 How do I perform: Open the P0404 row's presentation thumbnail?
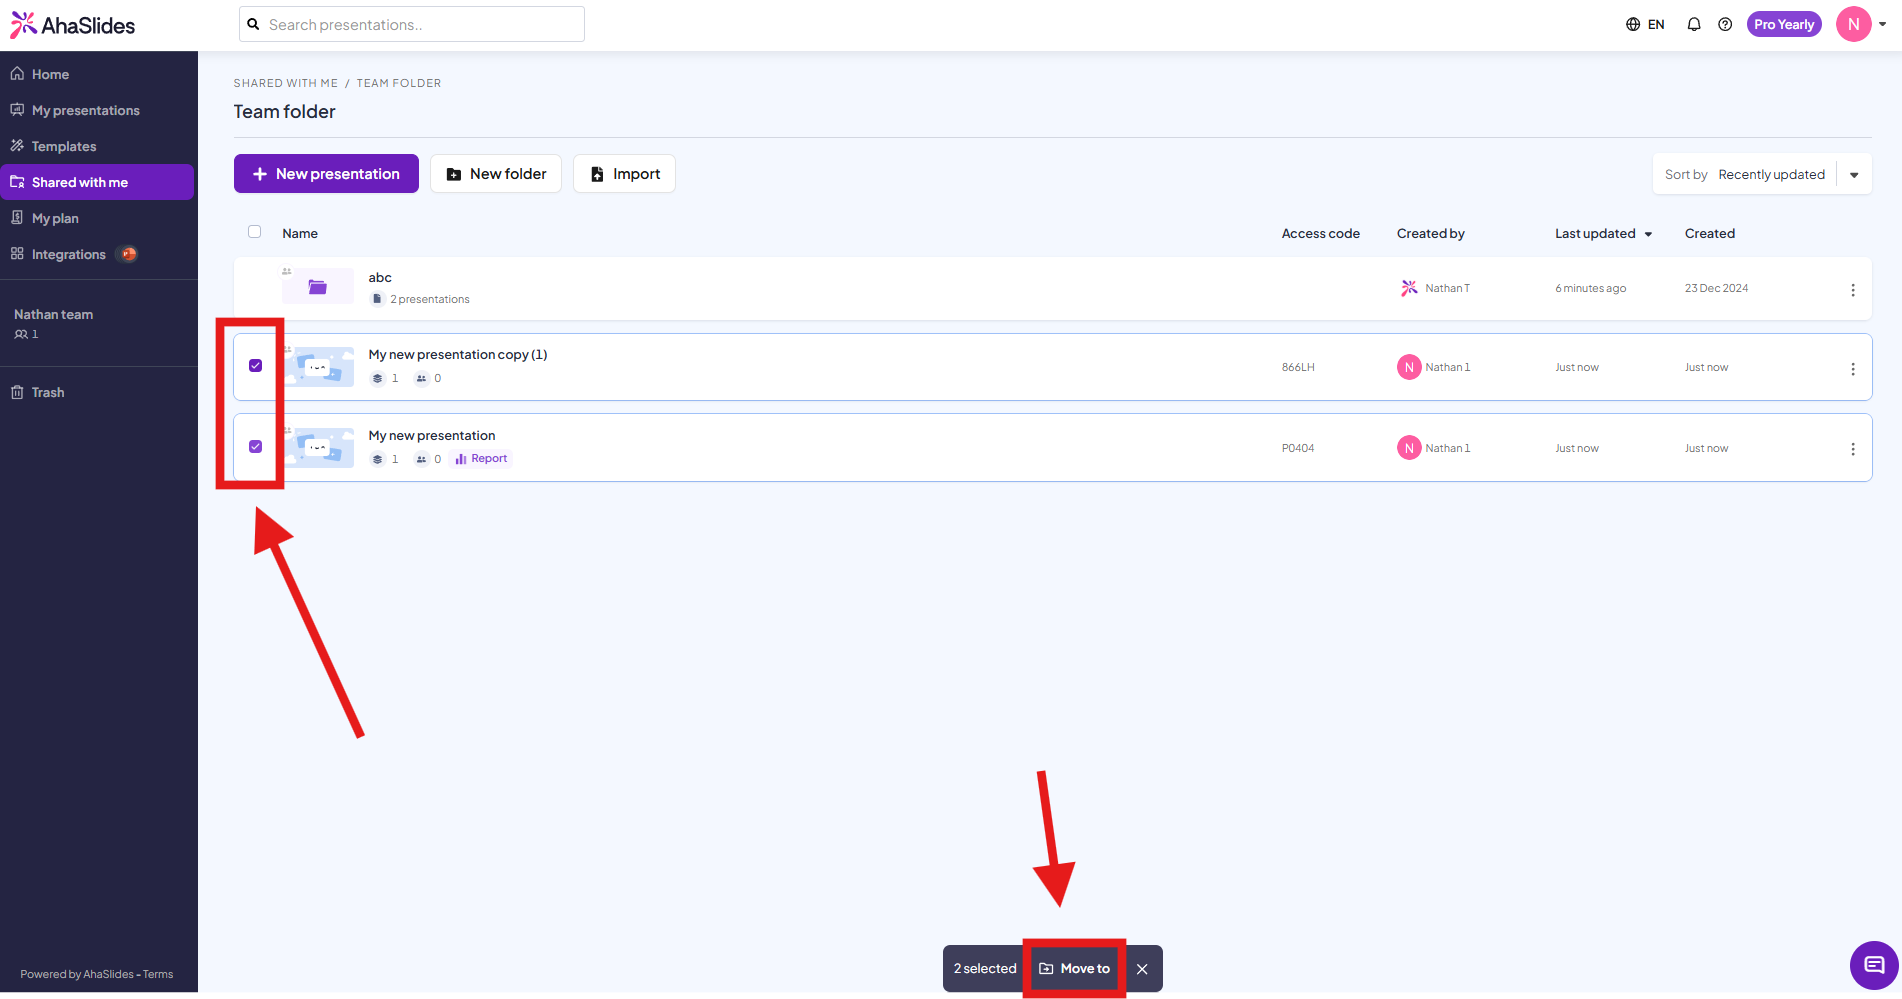(x=318, y=448)
